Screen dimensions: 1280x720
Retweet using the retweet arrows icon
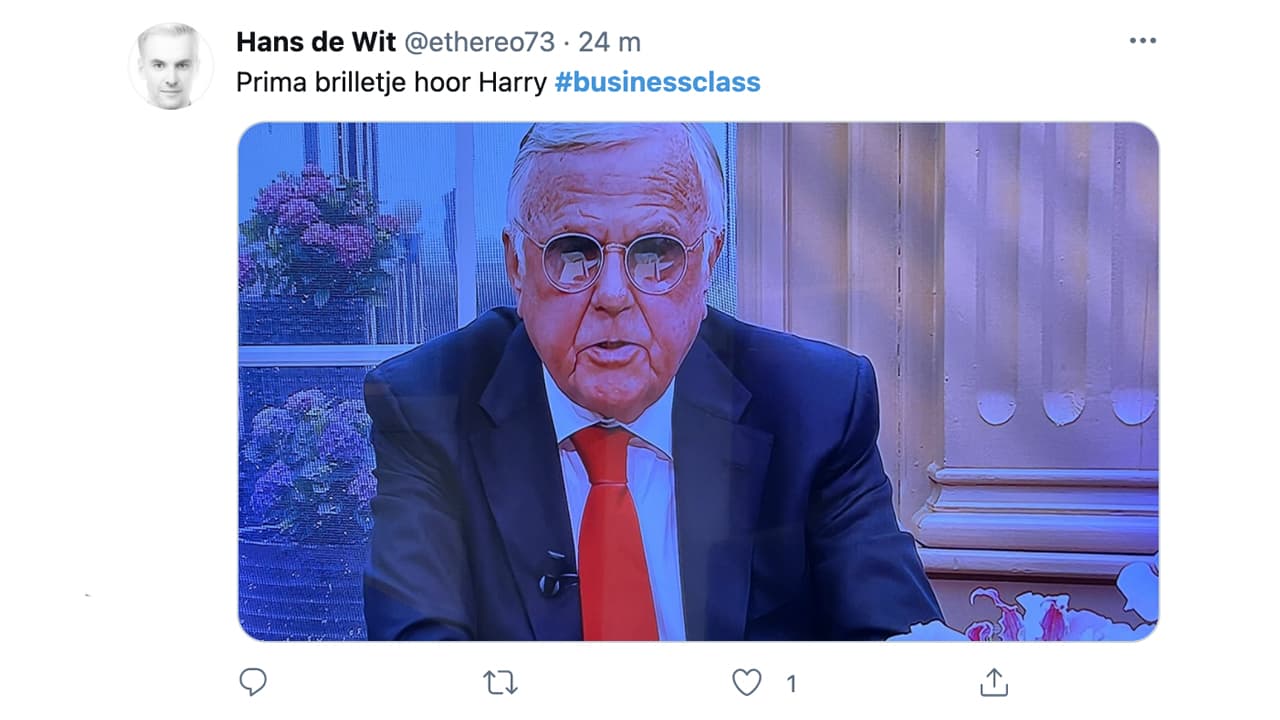point(500,683)
